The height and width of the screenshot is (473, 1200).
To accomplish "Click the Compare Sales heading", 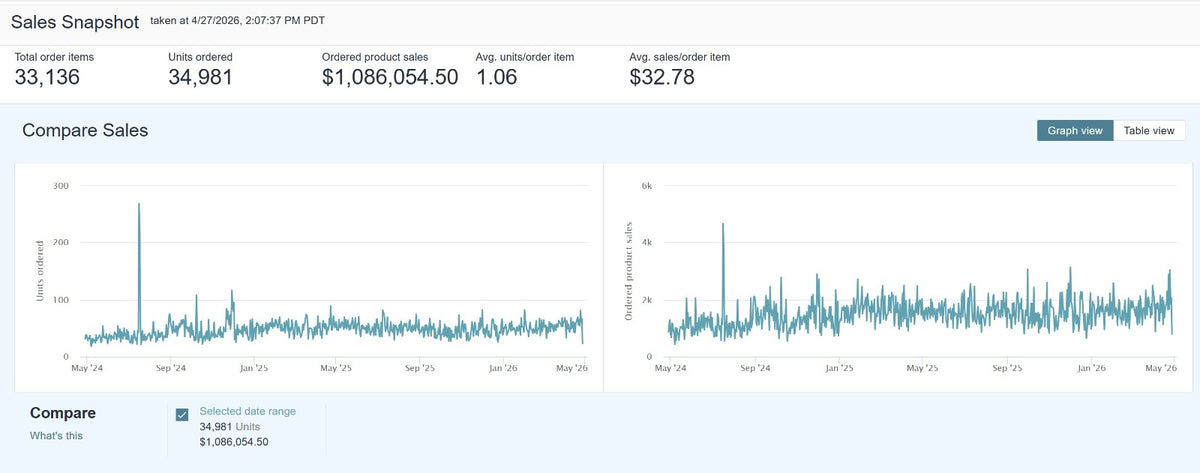I will (85, 131).
